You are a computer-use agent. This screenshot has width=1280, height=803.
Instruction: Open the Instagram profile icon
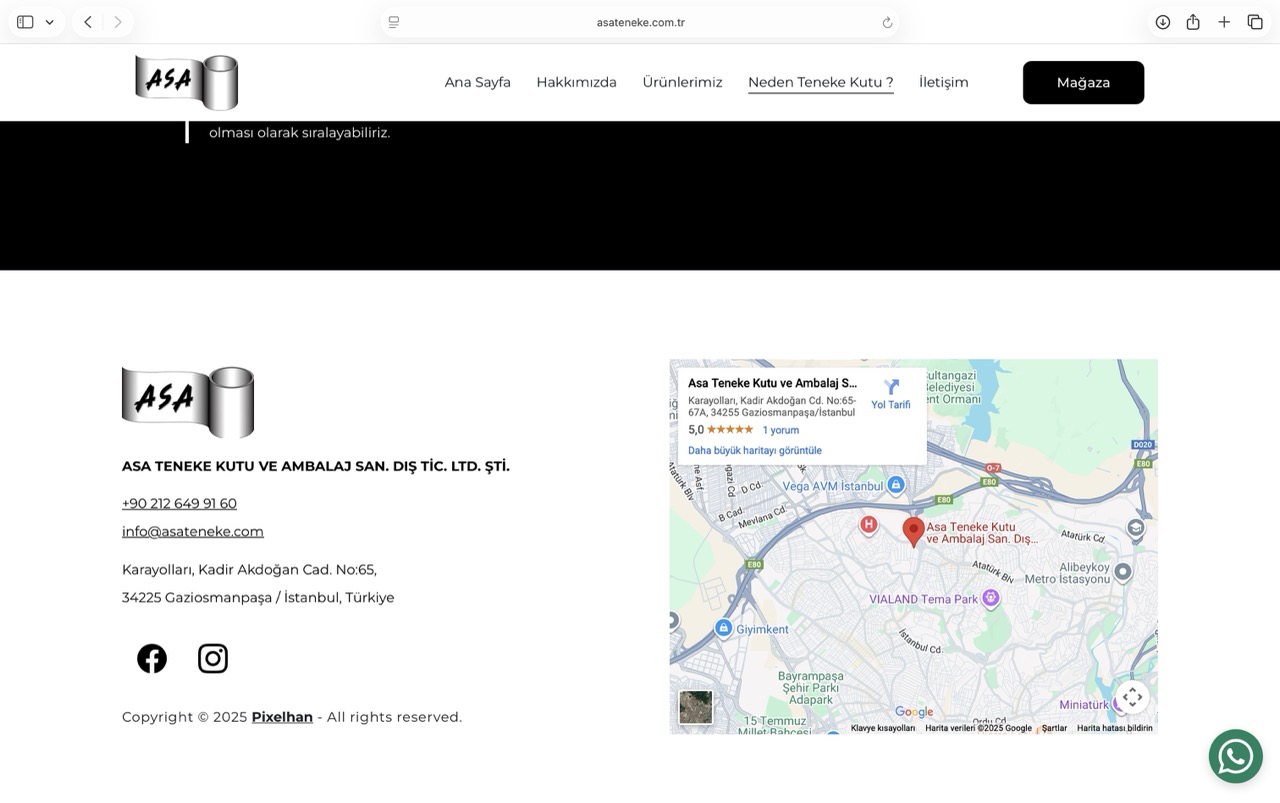coord(213,658)
